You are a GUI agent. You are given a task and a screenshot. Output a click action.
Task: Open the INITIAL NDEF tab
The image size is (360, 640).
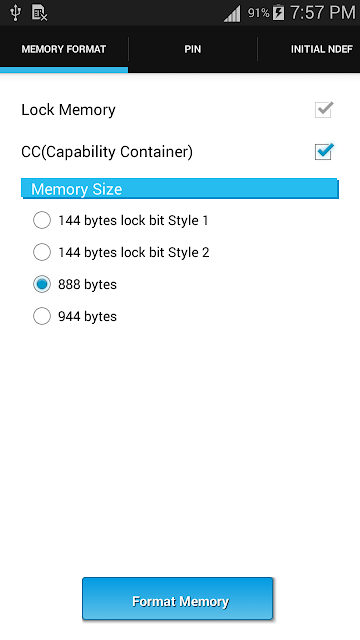click(322, 49)
